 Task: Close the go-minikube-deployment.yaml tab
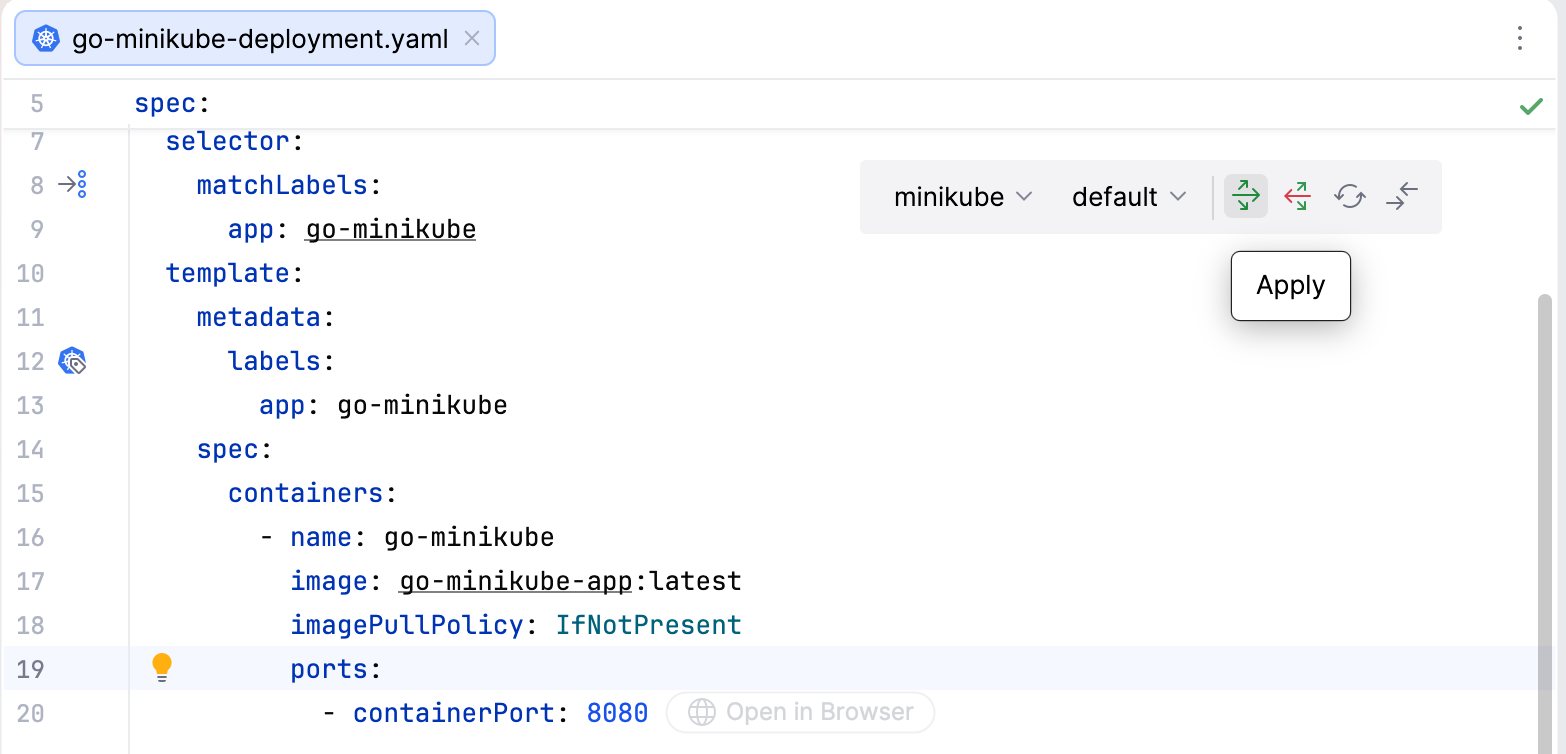pos(473,38)
